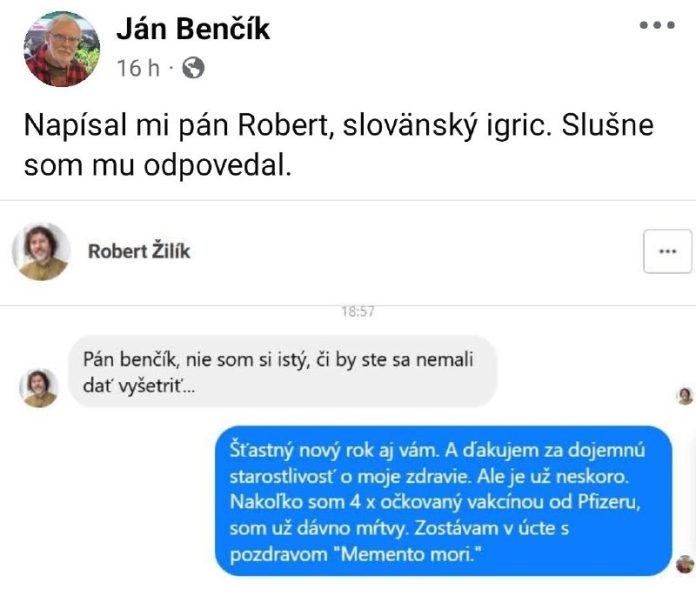
Task: Select the blue reply mentioning Pfizer vaccine
Action: click(443, 502)
